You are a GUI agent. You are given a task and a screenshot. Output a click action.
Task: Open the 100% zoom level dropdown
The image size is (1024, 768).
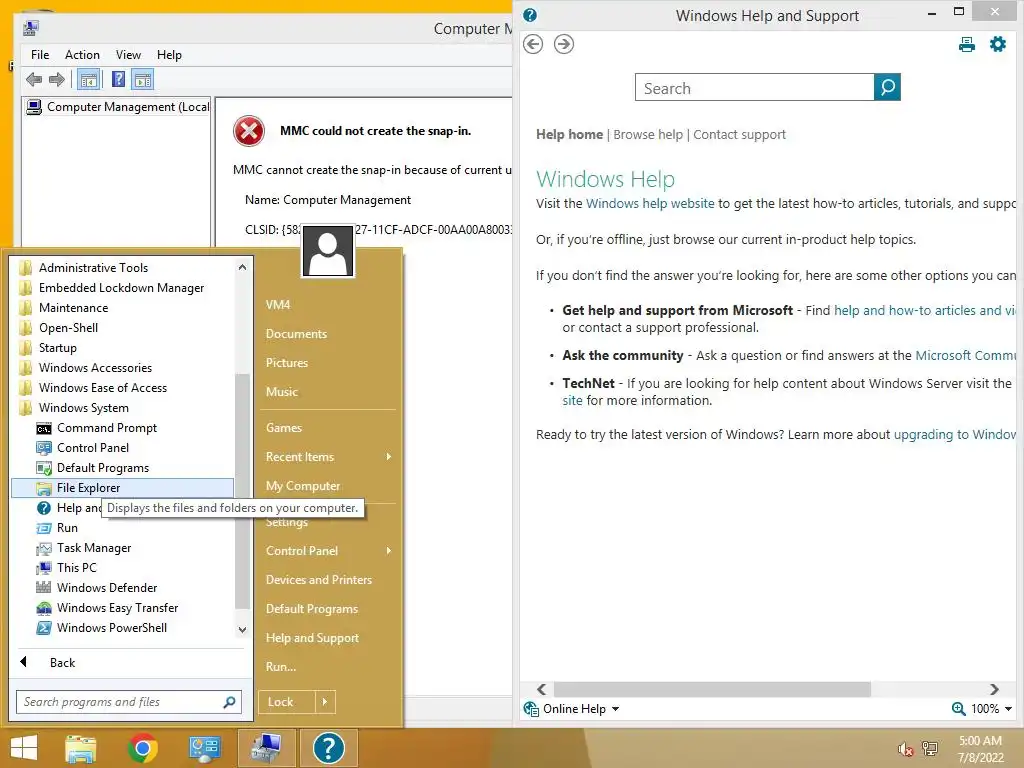(991, 709)
